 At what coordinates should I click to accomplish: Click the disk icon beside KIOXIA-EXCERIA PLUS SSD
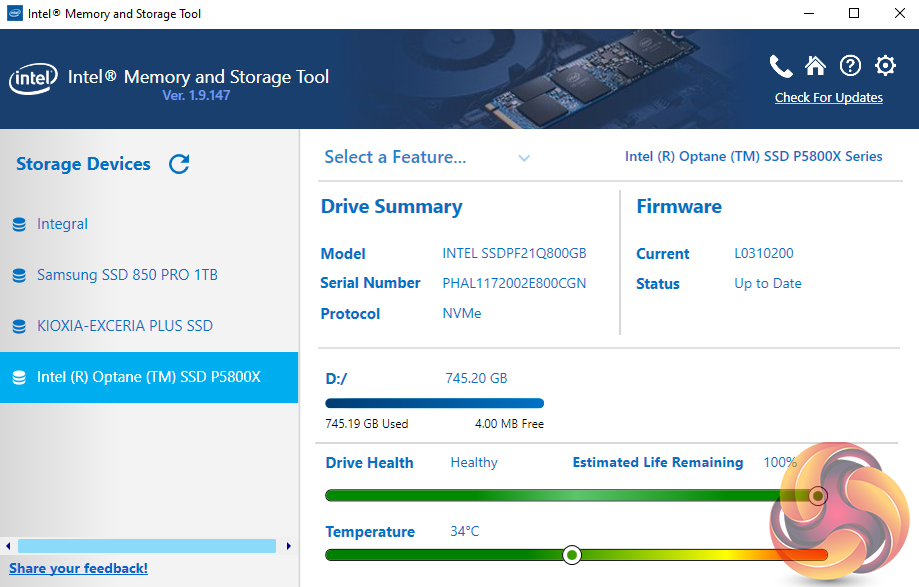click(x=19, y=327)
